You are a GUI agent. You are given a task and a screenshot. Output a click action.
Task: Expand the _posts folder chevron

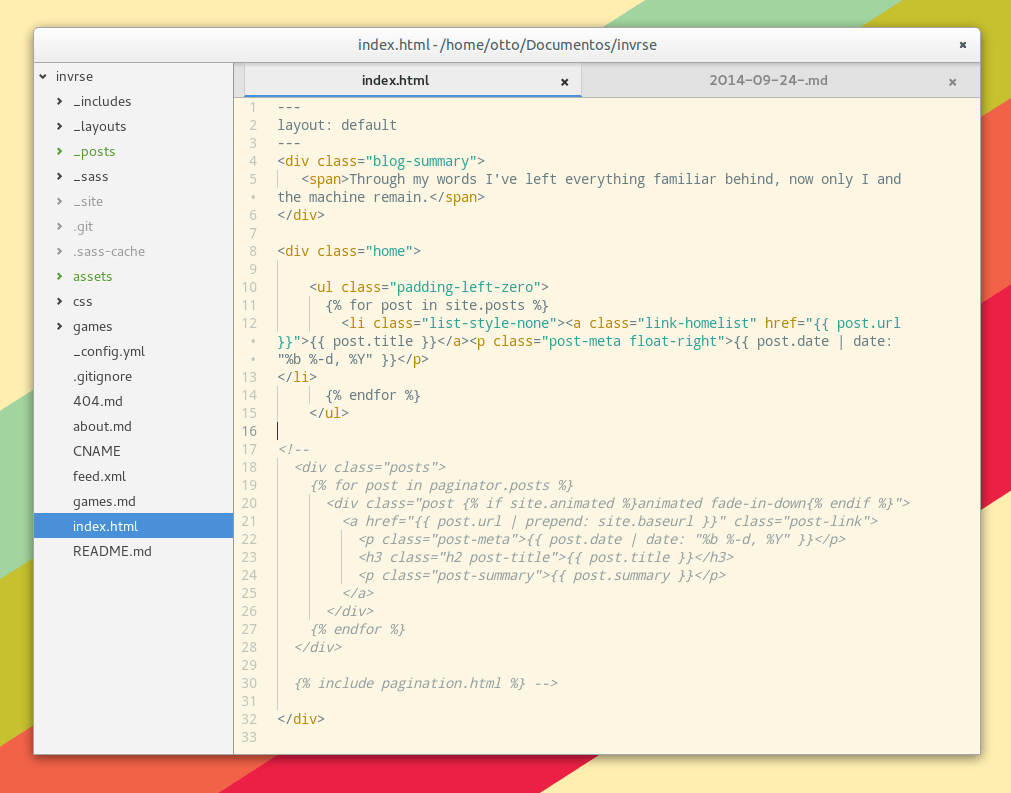coord(60,152)
